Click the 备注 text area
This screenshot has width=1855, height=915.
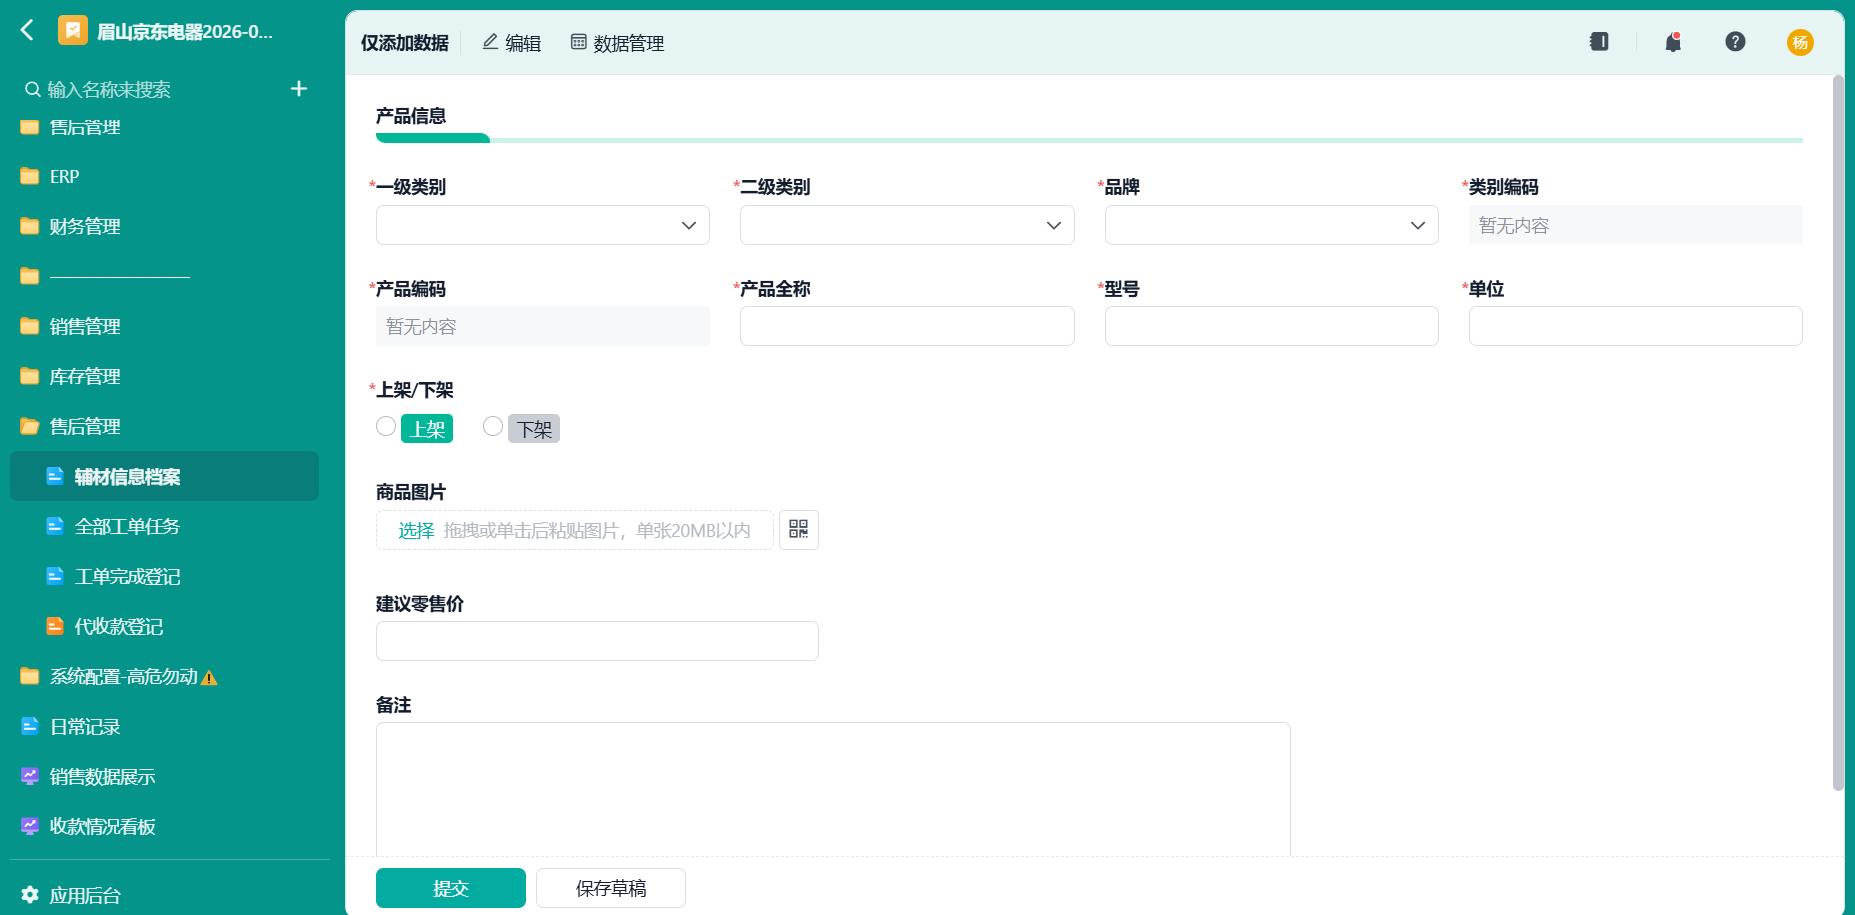[x=833, y=789]
